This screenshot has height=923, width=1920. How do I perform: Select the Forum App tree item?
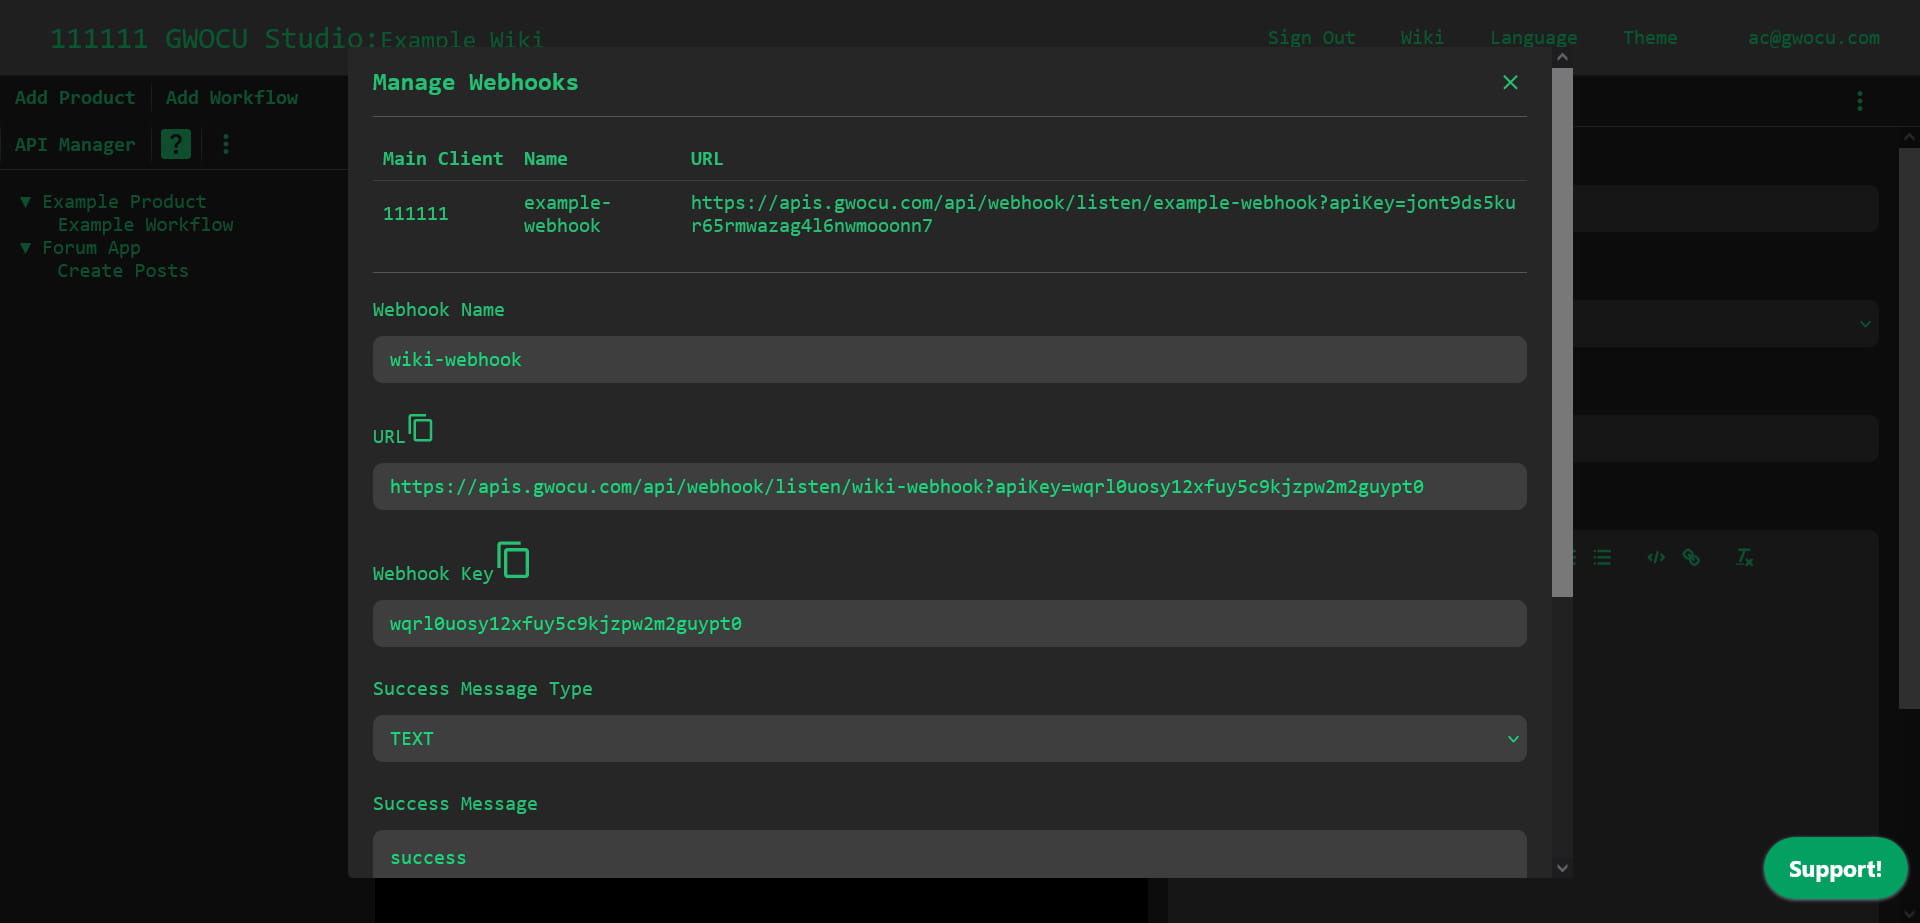pyautogui.click(x=91, y=248)
